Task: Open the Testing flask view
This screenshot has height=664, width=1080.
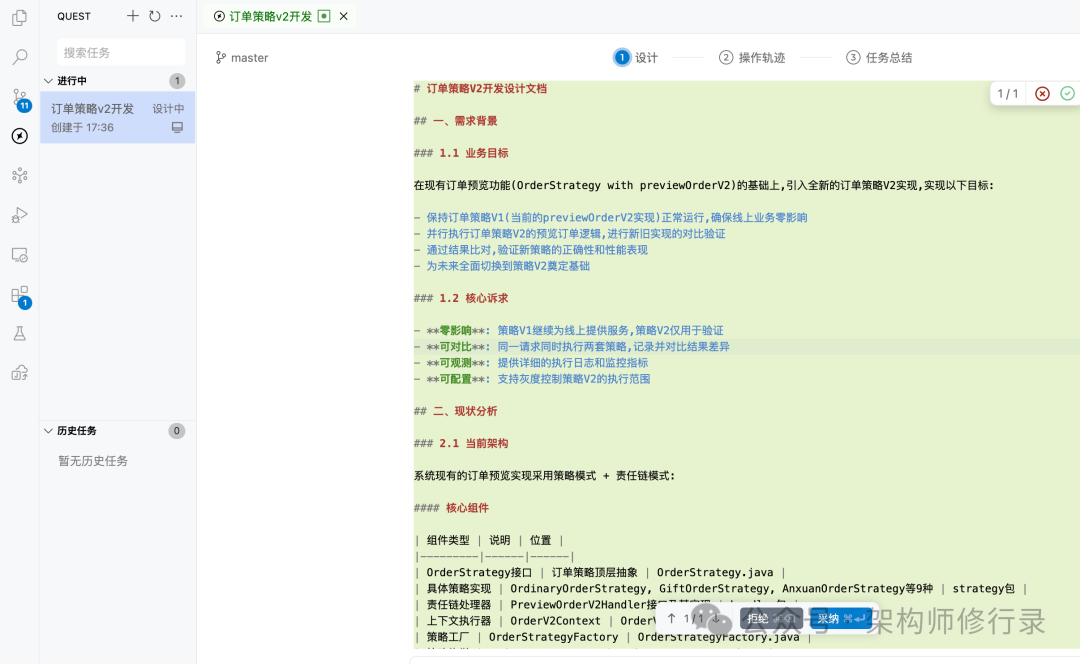Action: click(20, 334)
